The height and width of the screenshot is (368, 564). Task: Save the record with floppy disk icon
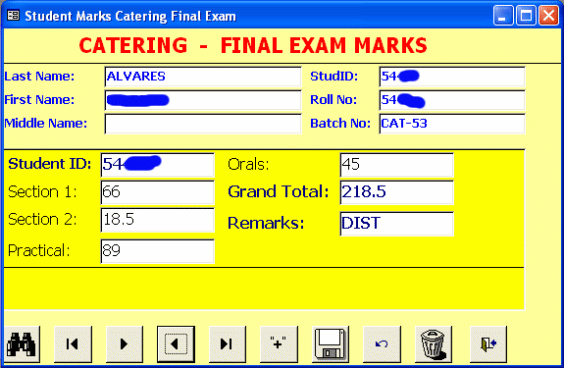(330, 344)
